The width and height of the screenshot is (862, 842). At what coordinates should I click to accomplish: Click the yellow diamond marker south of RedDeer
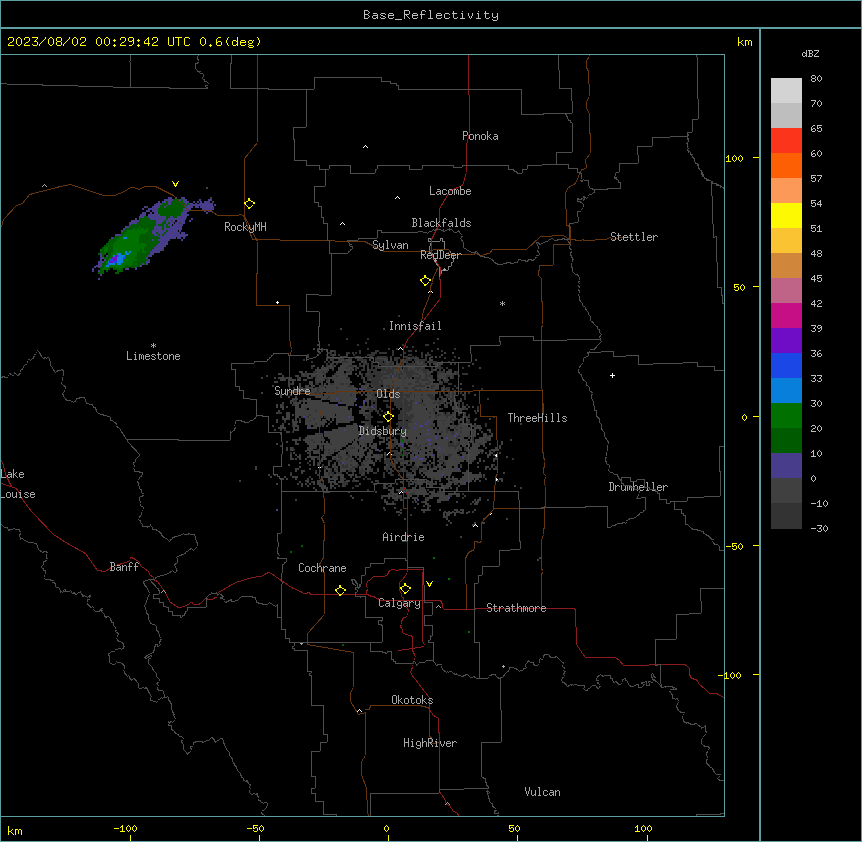(426, 281)
